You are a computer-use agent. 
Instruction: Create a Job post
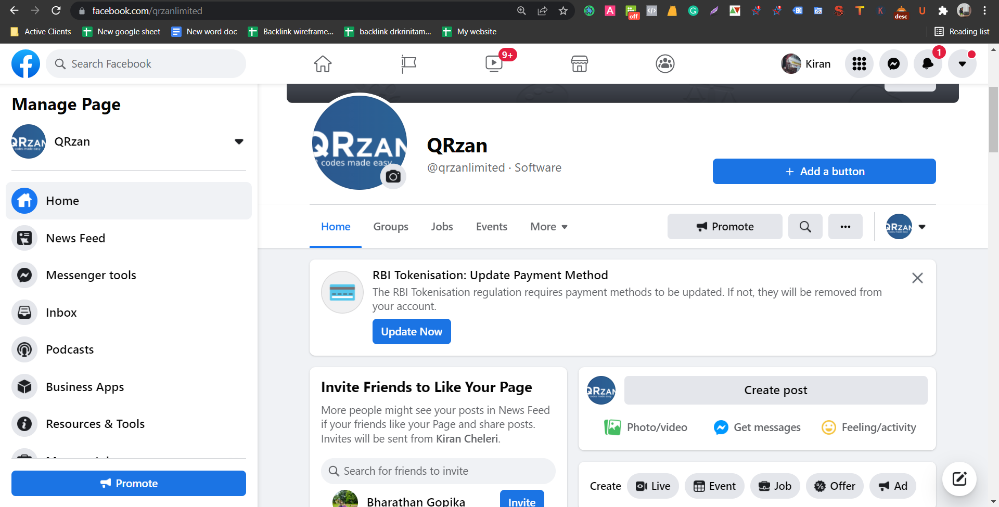pos(775,486)
